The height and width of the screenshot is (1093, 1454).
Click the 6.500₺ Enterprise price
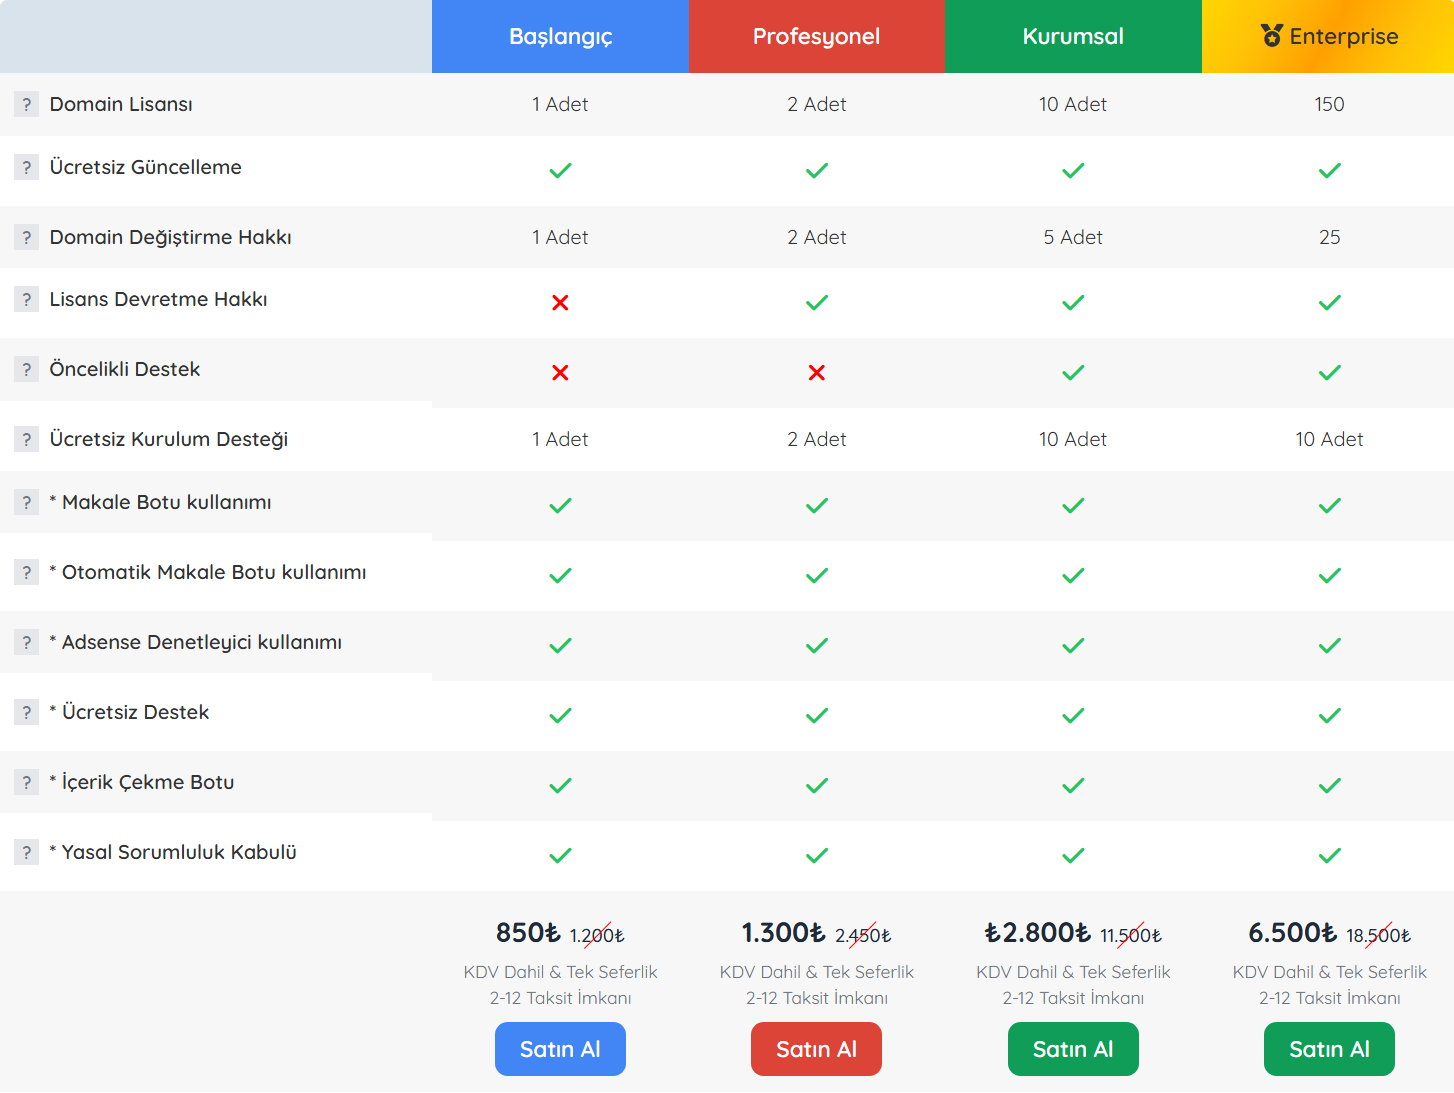pos(1292,933)
